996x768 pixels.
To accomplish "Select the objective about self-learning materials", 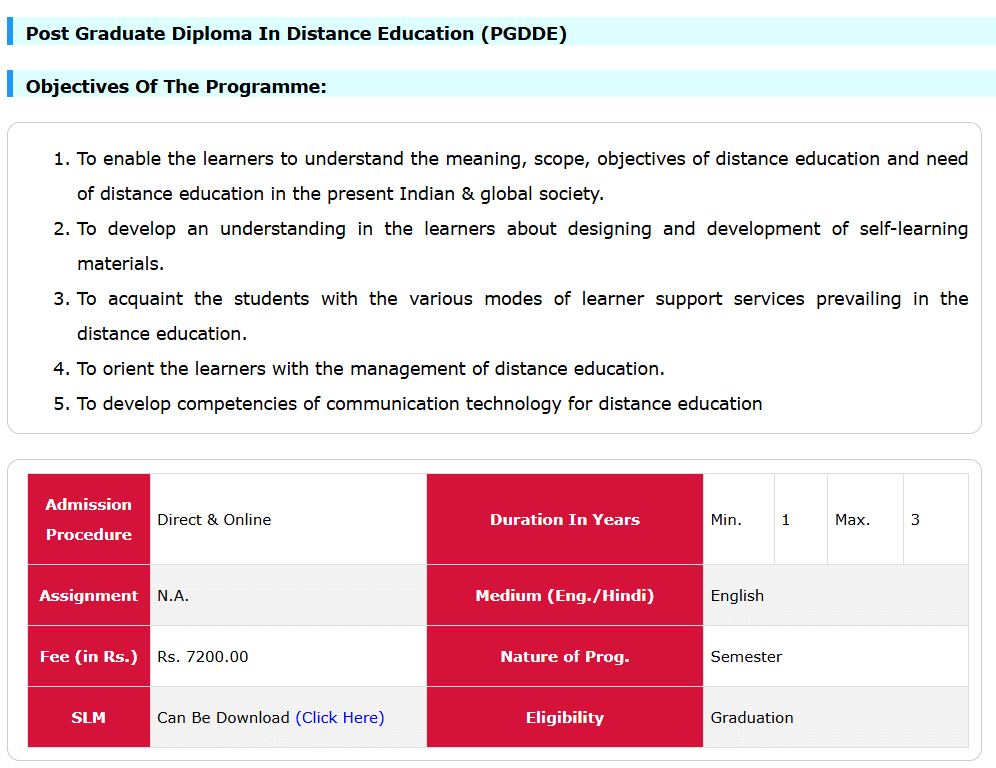I will pos(521,246).
